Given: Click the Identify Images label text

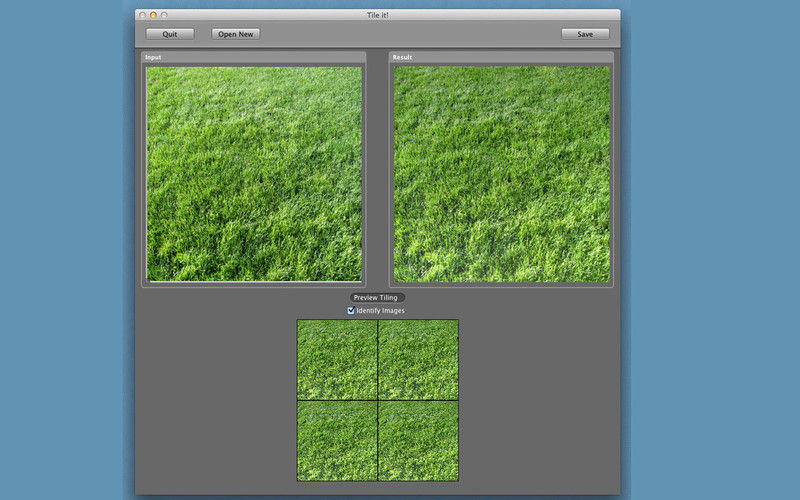Looking at the screenshot, I should tap(381, 310).
